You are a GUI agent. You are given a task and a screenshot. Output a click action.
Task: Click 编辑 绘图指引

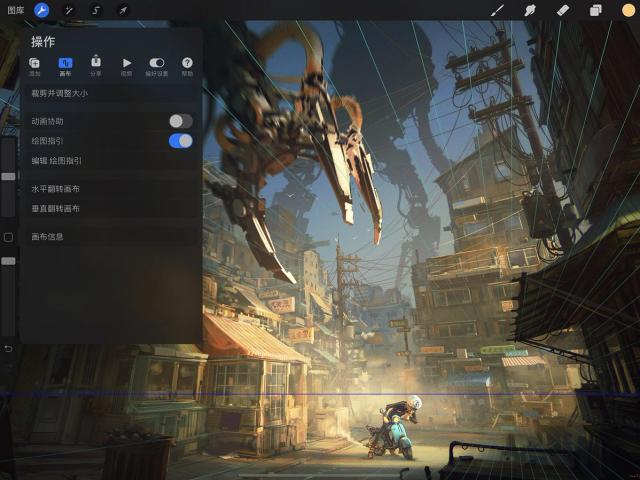(x=57, y=160)
